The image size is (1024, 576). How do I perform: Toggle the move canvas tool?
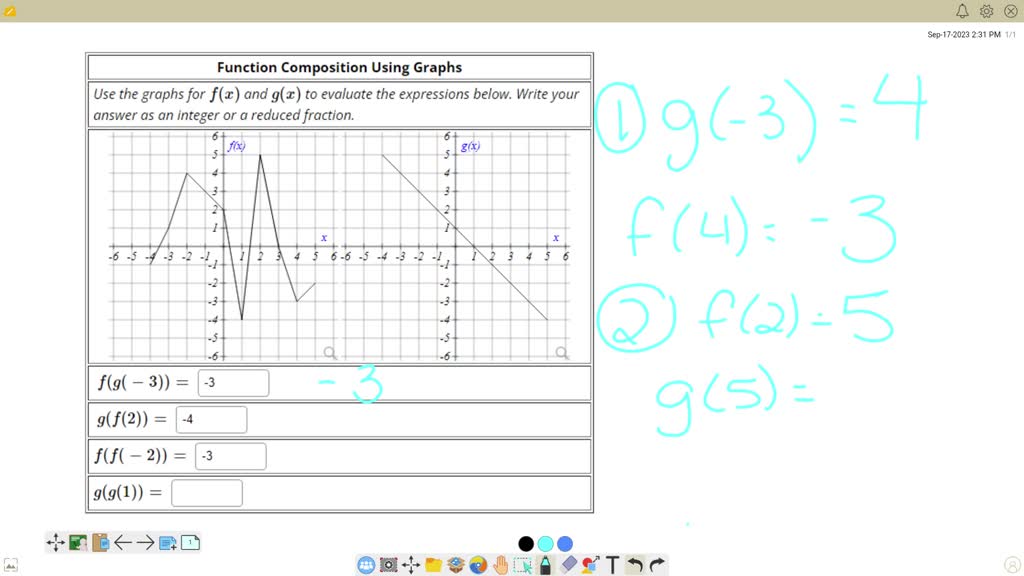[55, 541]
